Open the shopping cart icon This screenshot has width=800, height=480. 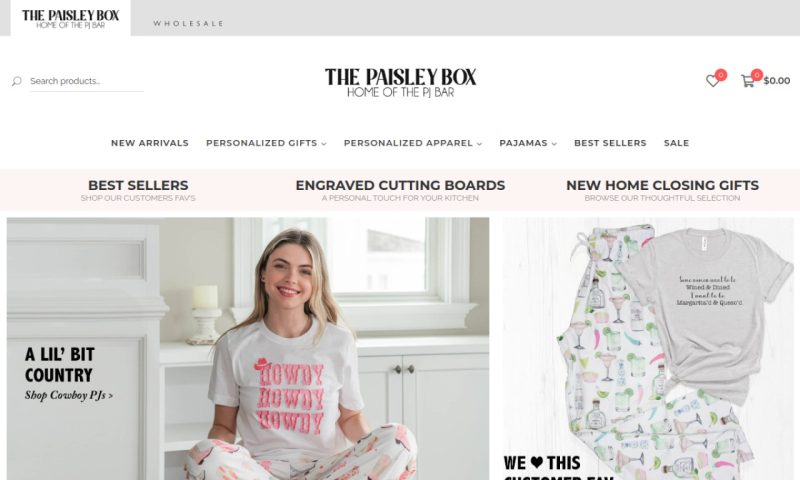(748, 81)
